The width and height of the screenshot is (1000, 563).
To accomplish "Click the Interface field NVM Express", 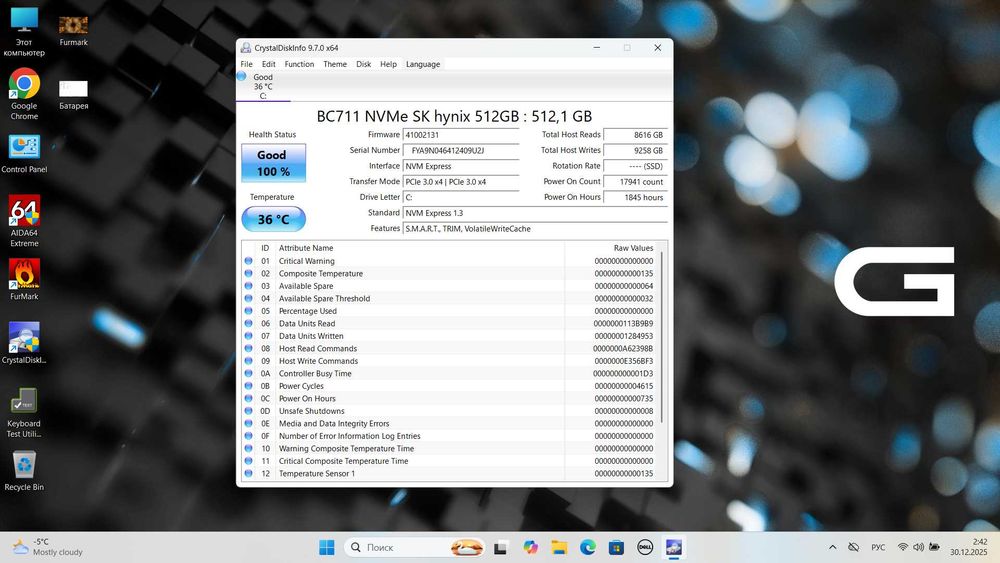I will click(x=460, y=166).
